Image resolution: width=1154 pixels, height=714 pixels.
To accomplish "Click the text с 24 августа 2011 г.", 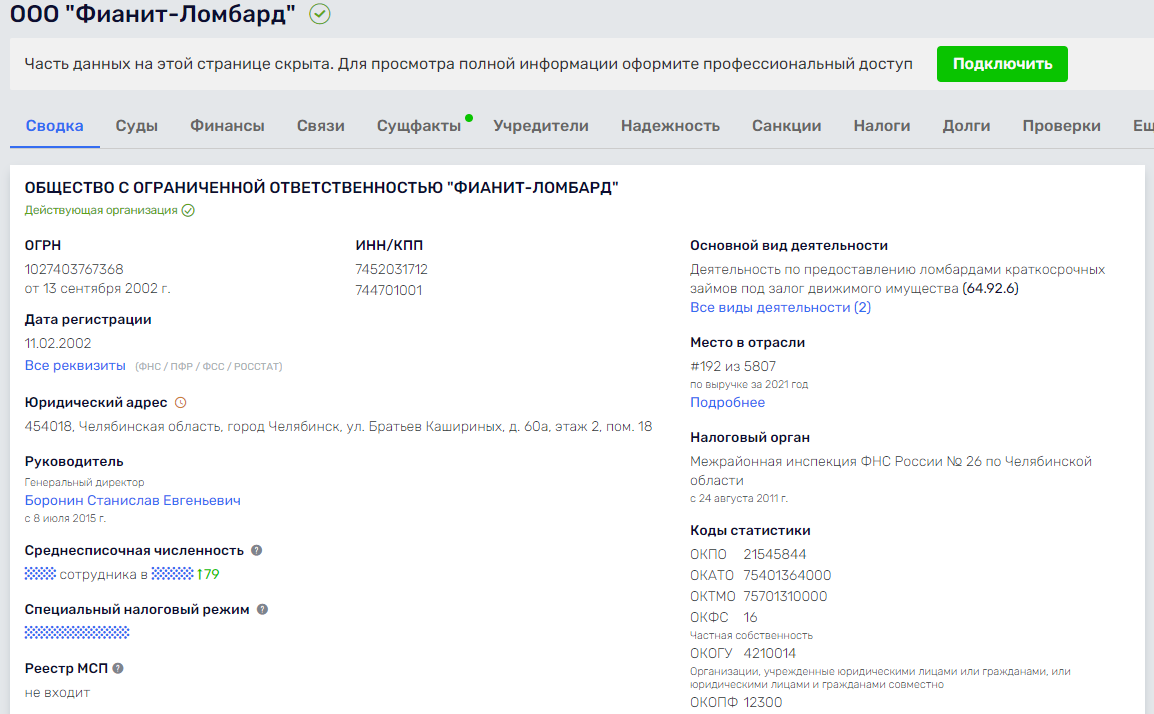I will pos(738,498).
